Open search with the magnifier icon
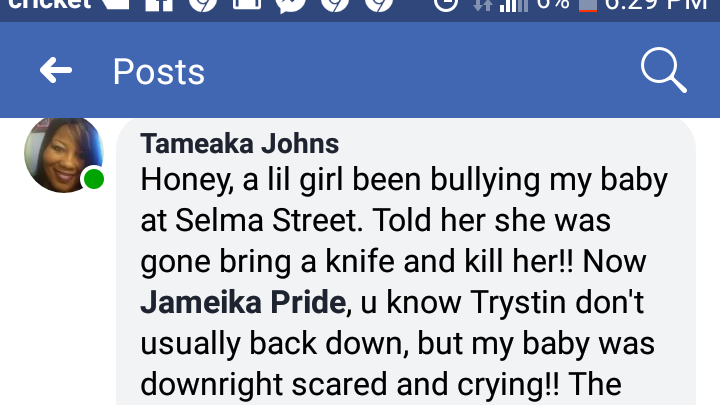Image resolution: width=720 pixels, height=405 pixels. point(664,70)
